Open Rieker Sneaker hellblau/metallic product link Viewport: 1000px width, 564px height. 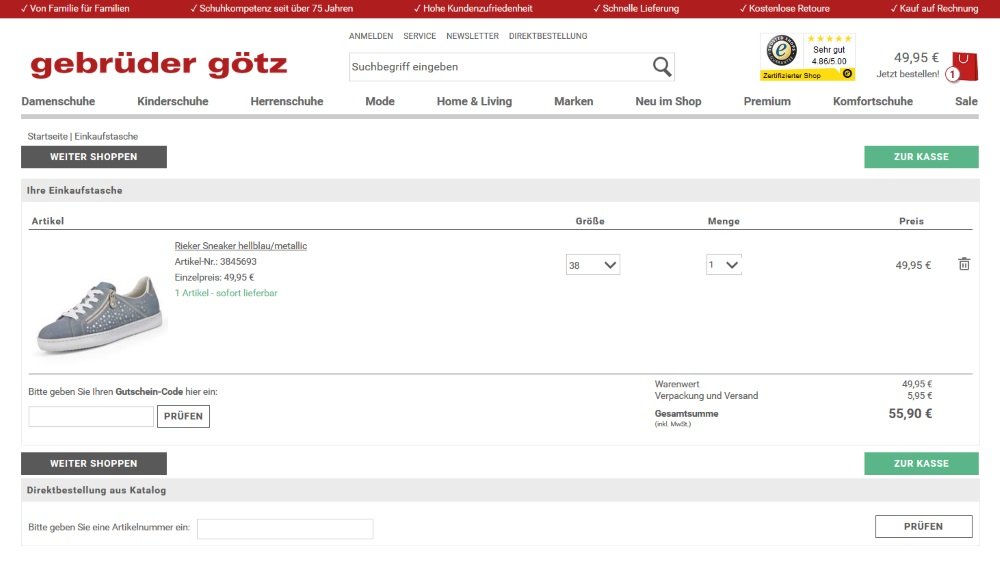[x=240, y=246]
